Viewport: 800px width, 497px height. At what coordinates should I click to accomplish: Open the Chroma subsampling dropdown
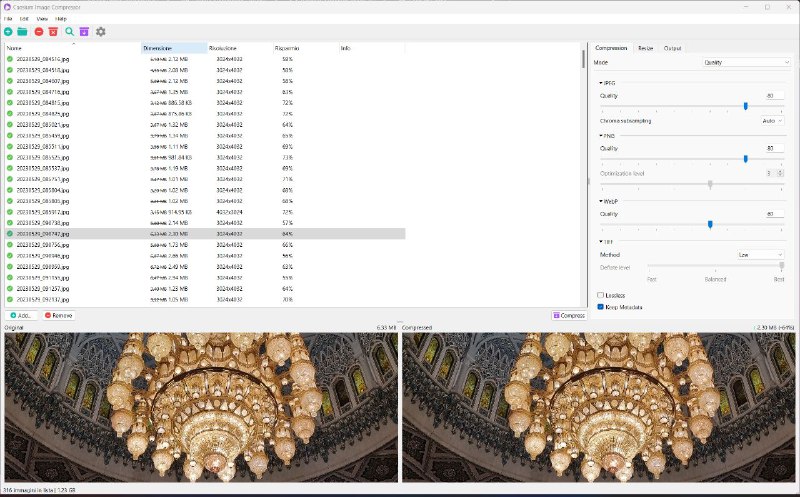(x=770, y=120)
